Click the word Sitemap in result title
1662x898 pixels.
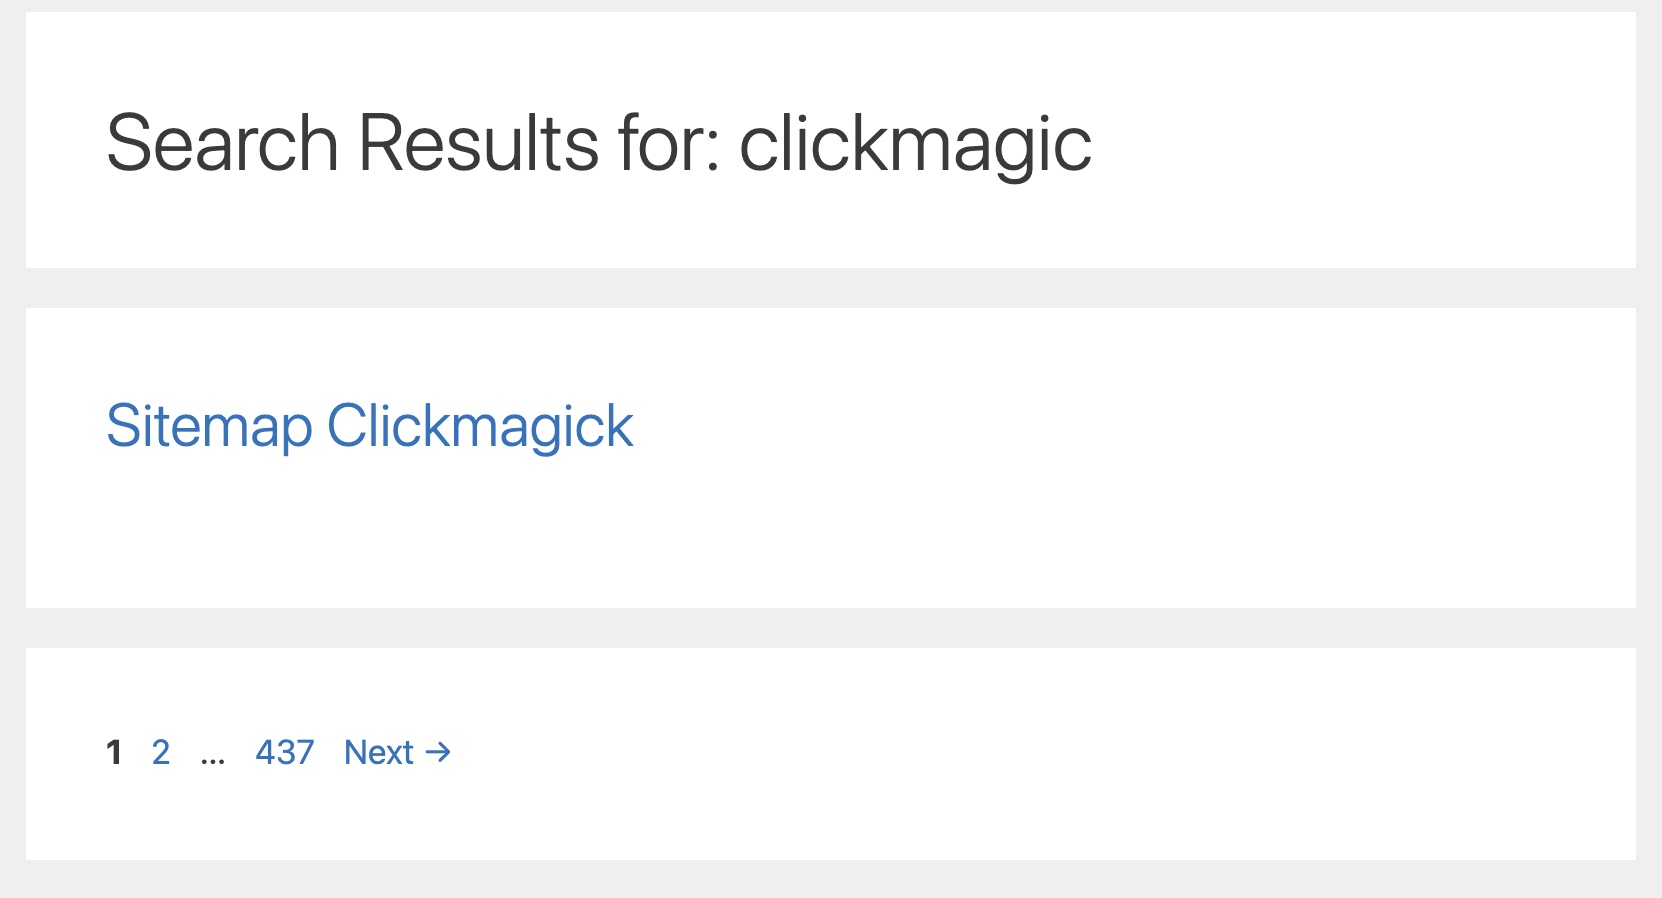click(x=209, y=427)
